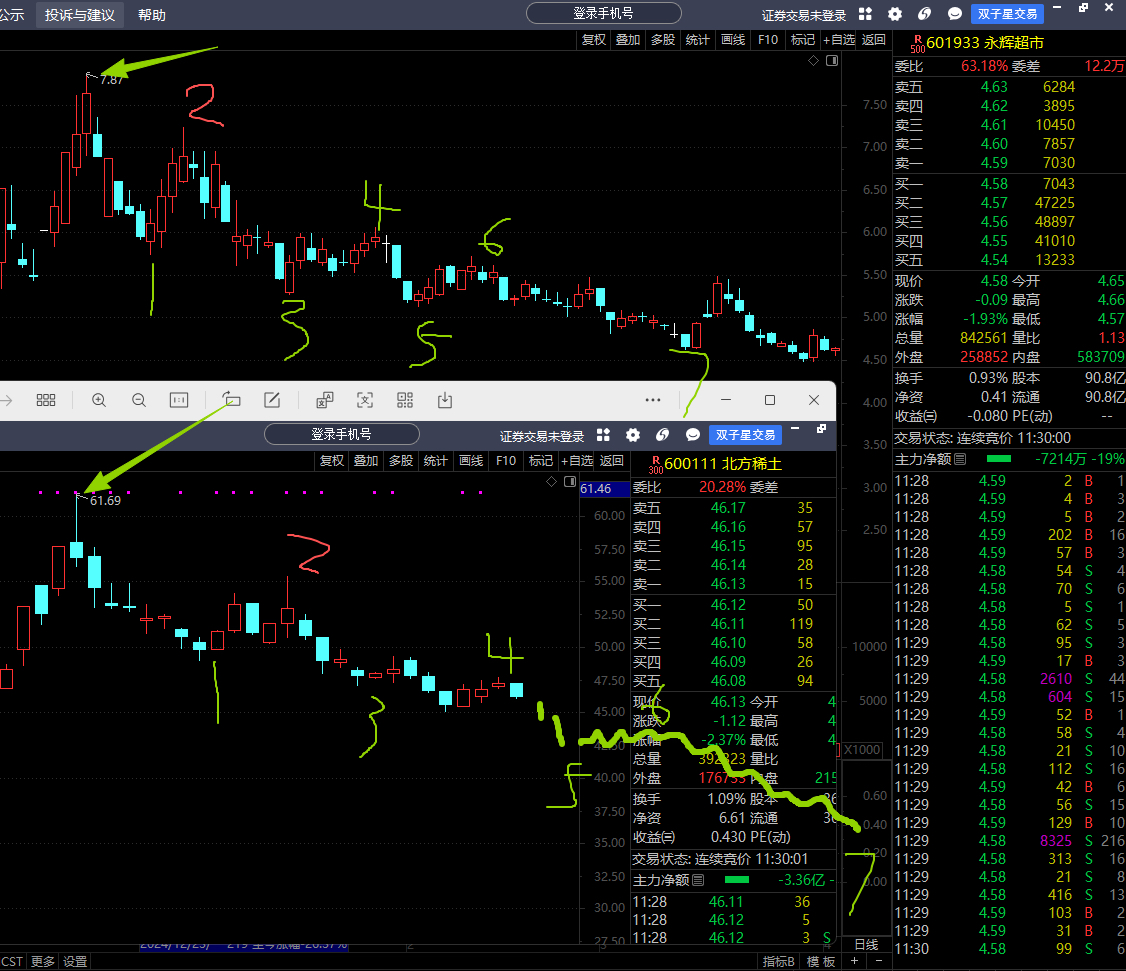The image size is (1126, 971).
Task: Open the three-dot more options in viewer
Action: point(653,400)
